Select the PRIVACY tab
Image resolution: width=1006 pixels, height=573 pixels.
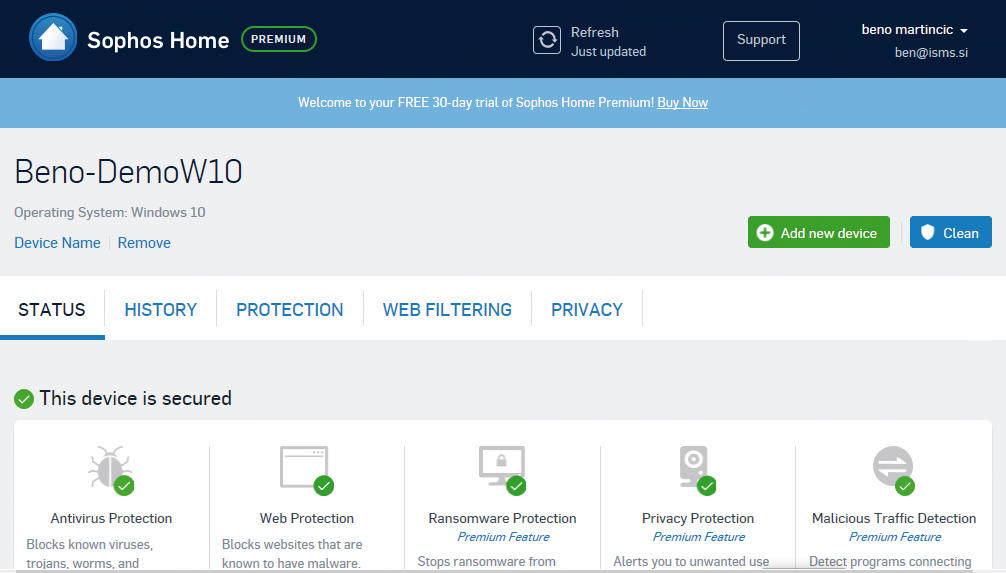coord(587,310)
